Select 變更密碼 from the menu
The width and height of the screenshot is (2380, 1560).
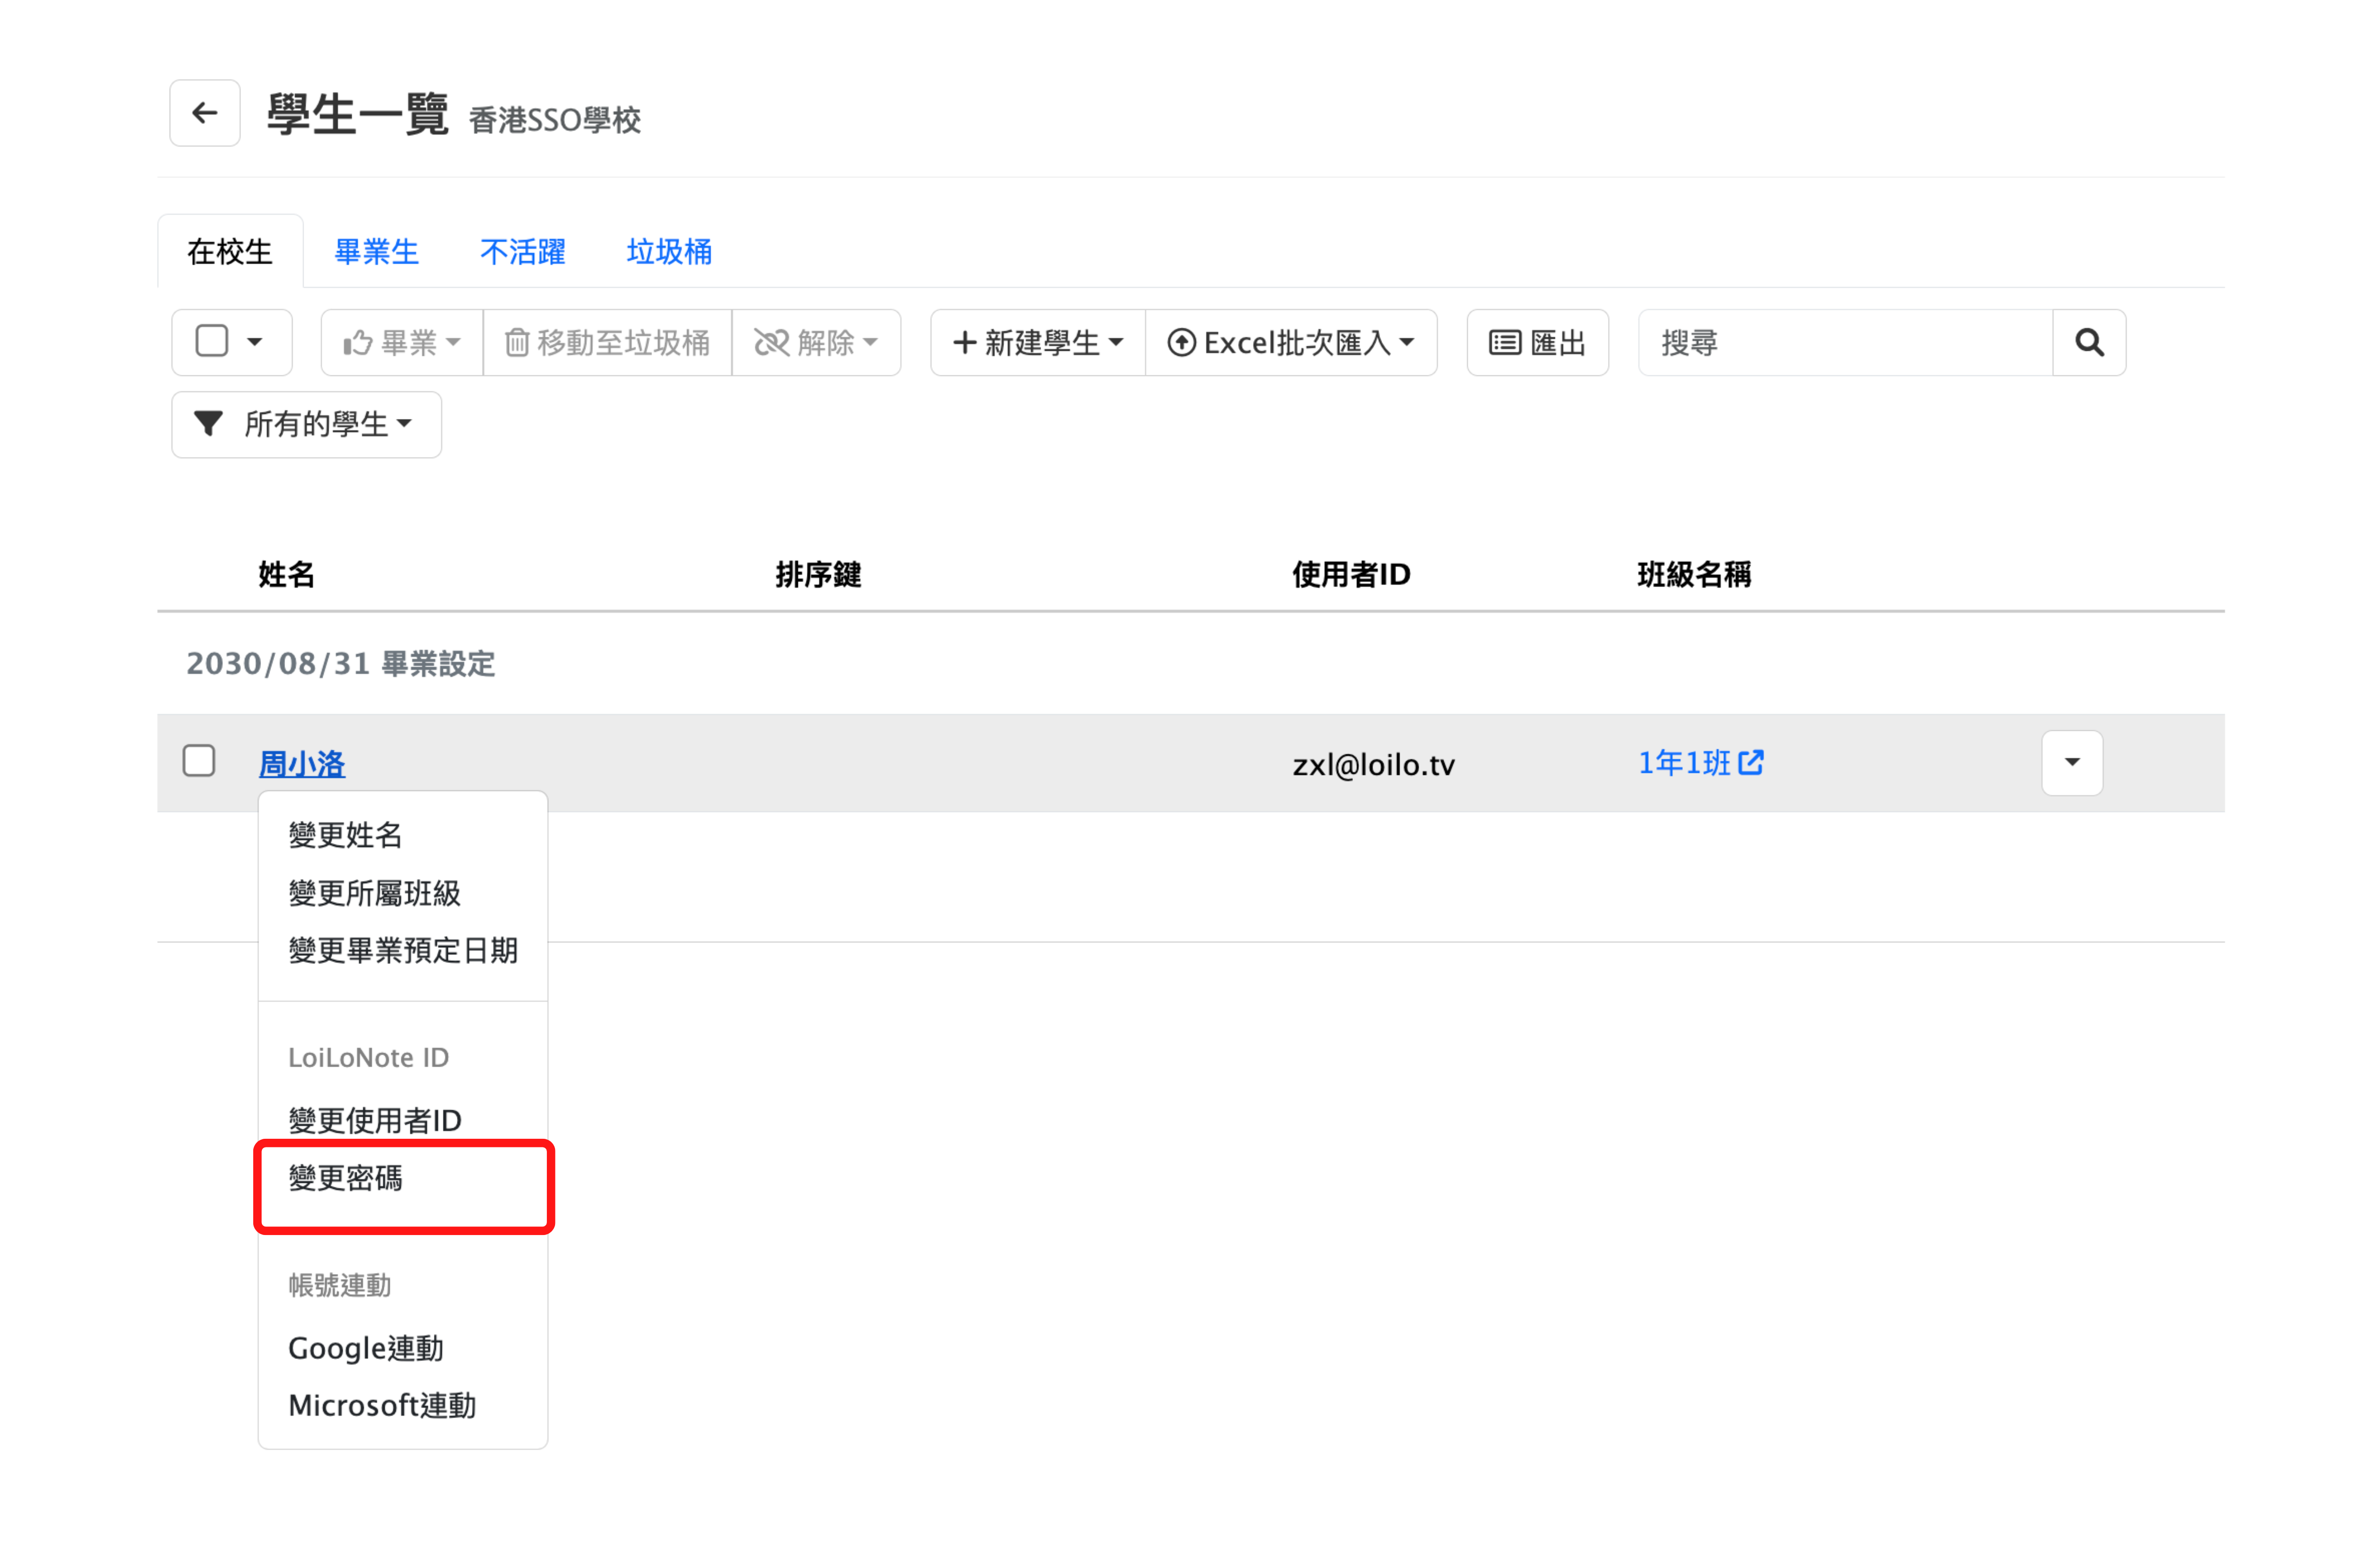coord(345,1178)
